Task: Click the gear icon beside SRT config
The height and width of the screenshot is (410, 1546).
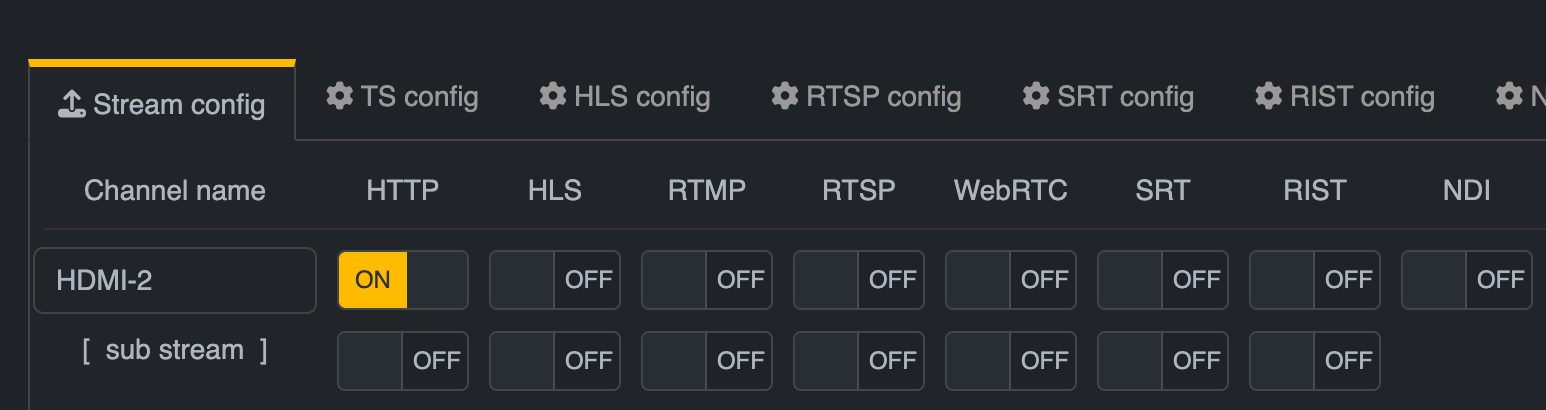Action: coord(1036,97)
